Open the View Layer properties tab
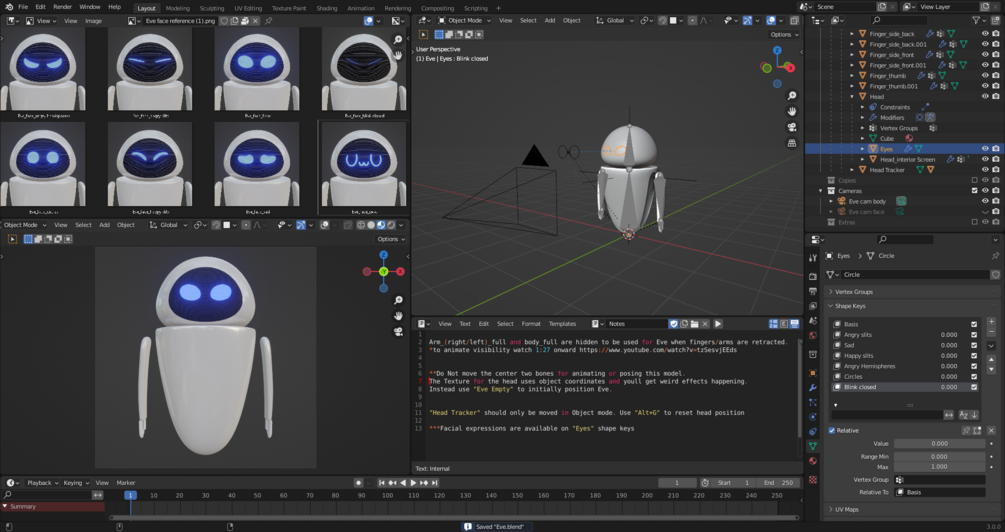 click(x=813, y=306)
